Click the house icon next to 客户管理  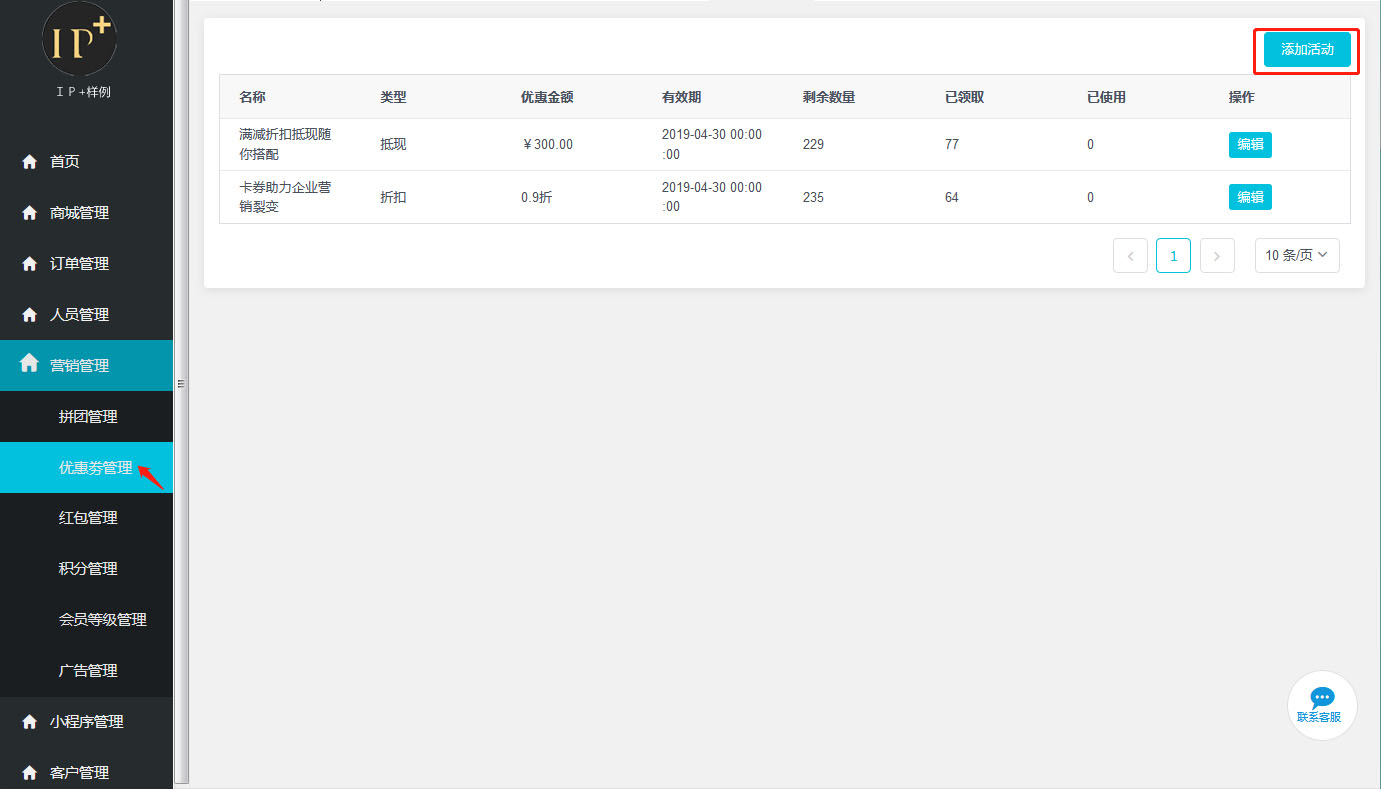29,773
